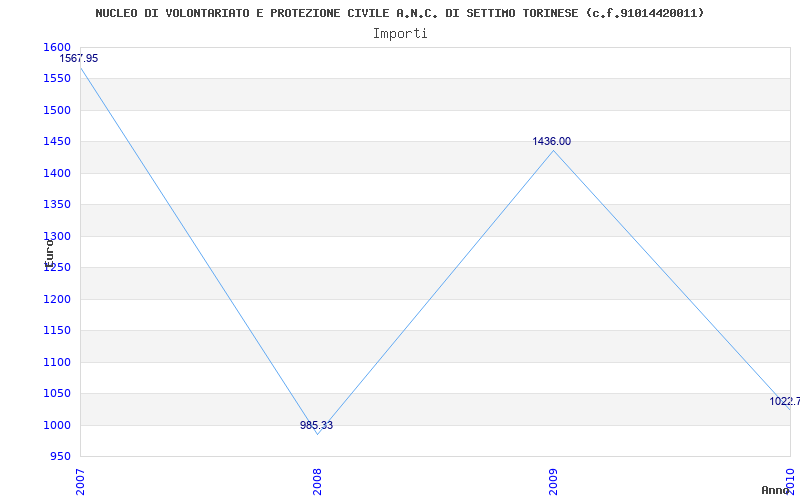Select the 950 y-axis tick label
The width and height of the screenshot is (800, 500).
(61, 456)
